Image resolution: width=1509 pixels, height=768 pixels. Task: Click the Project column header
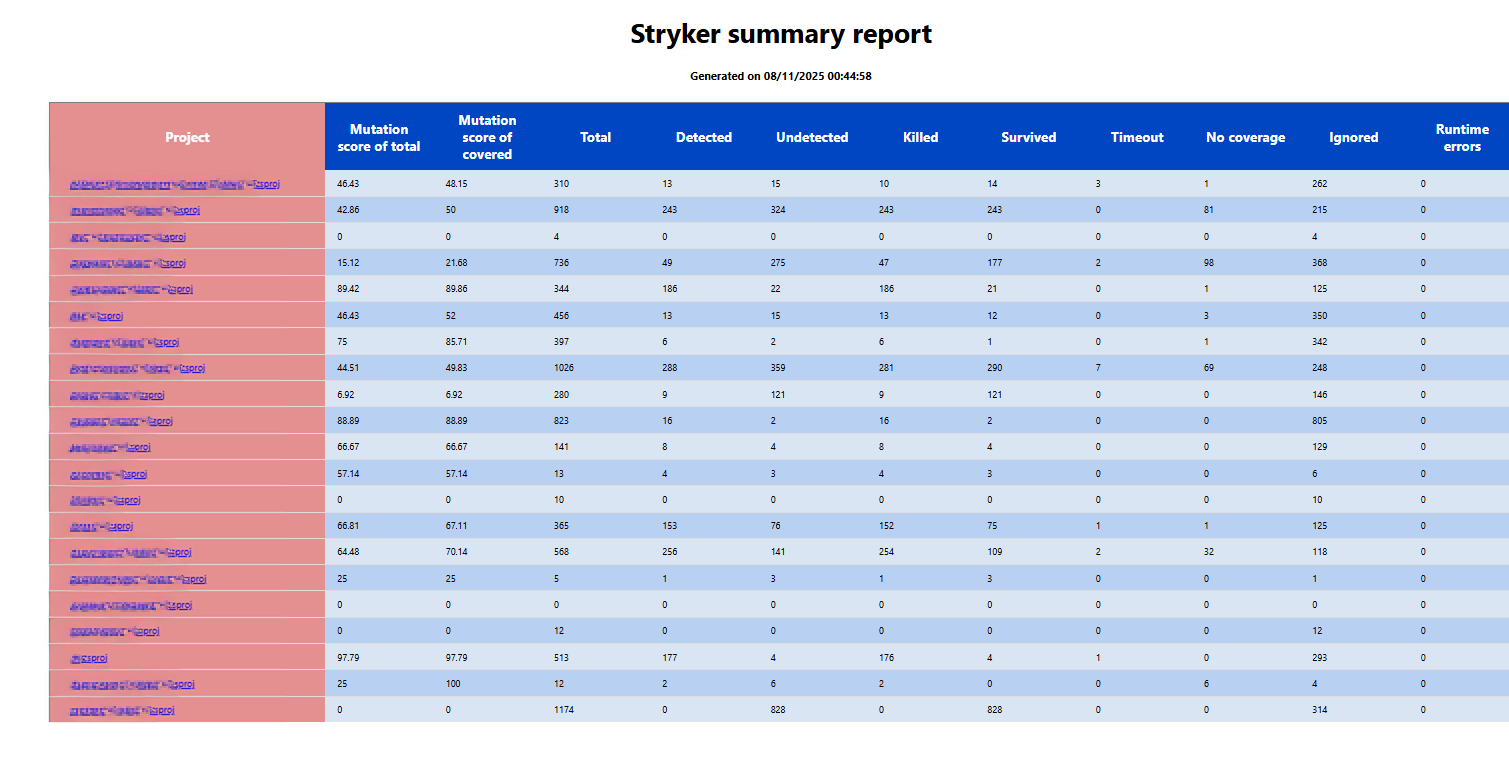click(x=187, y=137)
